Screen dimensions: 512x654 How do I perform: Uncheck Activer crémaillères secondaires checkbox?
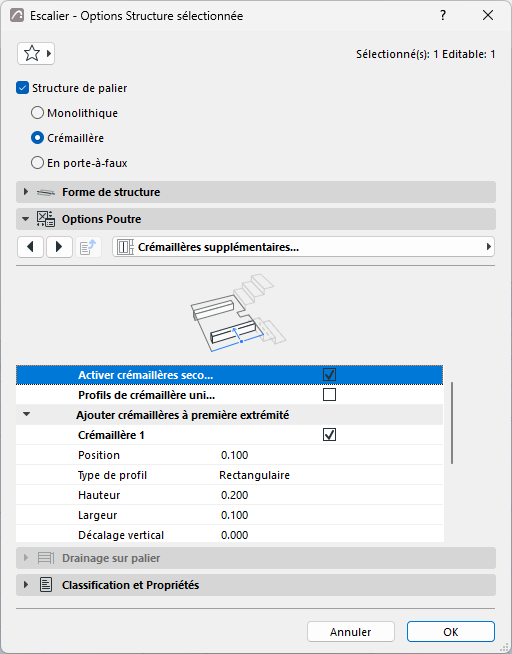[x=329, y=375]
